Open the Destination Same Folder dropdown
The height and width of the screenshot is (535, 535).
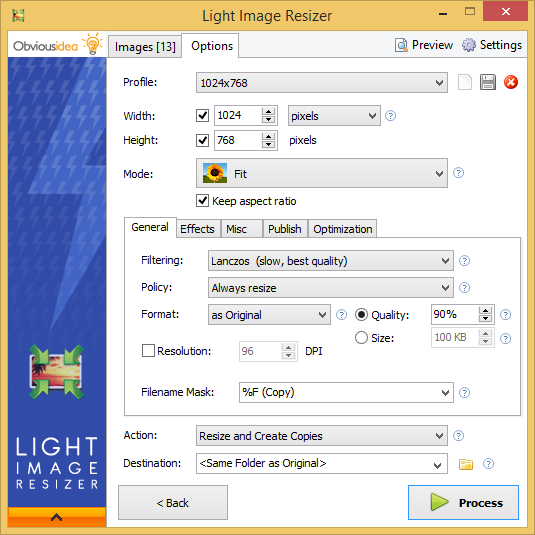pos(322,463)
